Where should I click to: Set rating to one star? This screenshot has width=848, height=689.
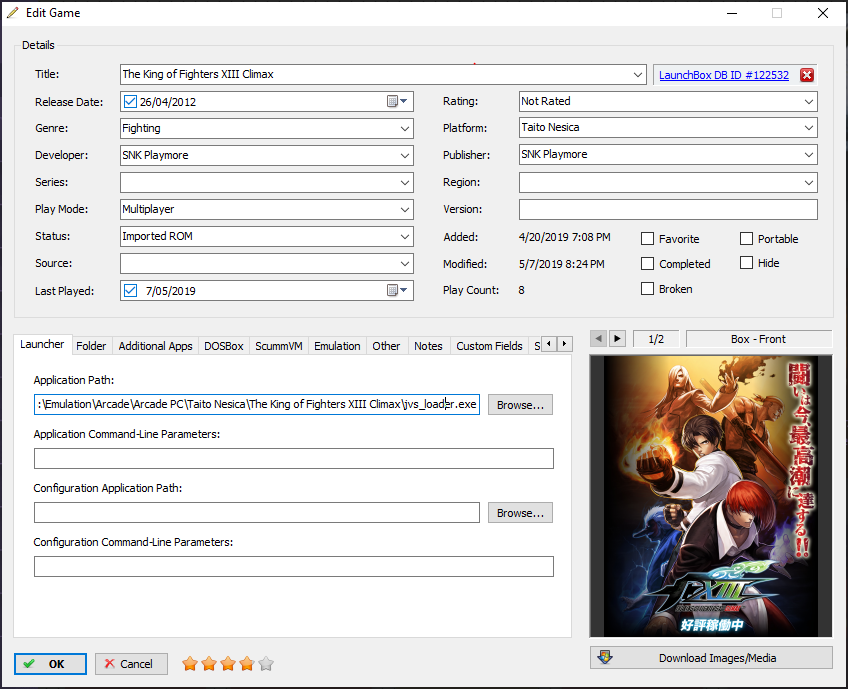click(x=190, y=664)
